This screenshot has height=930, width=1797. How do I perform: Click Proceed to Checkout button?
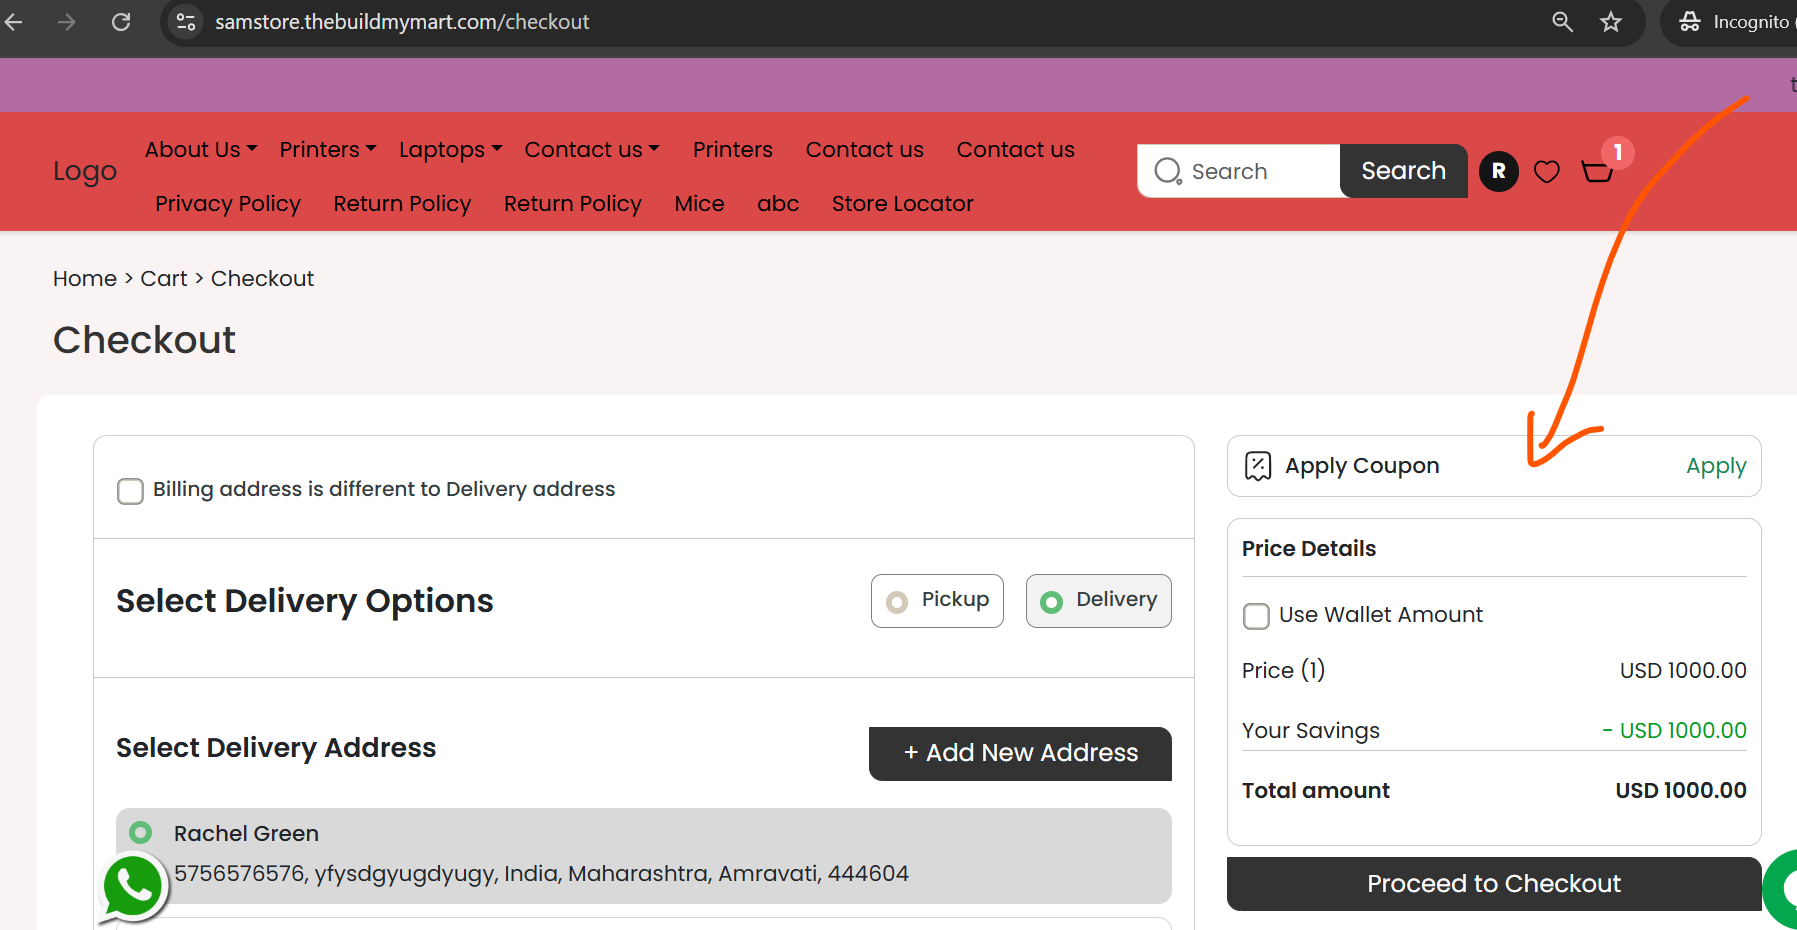(1494, 884)
